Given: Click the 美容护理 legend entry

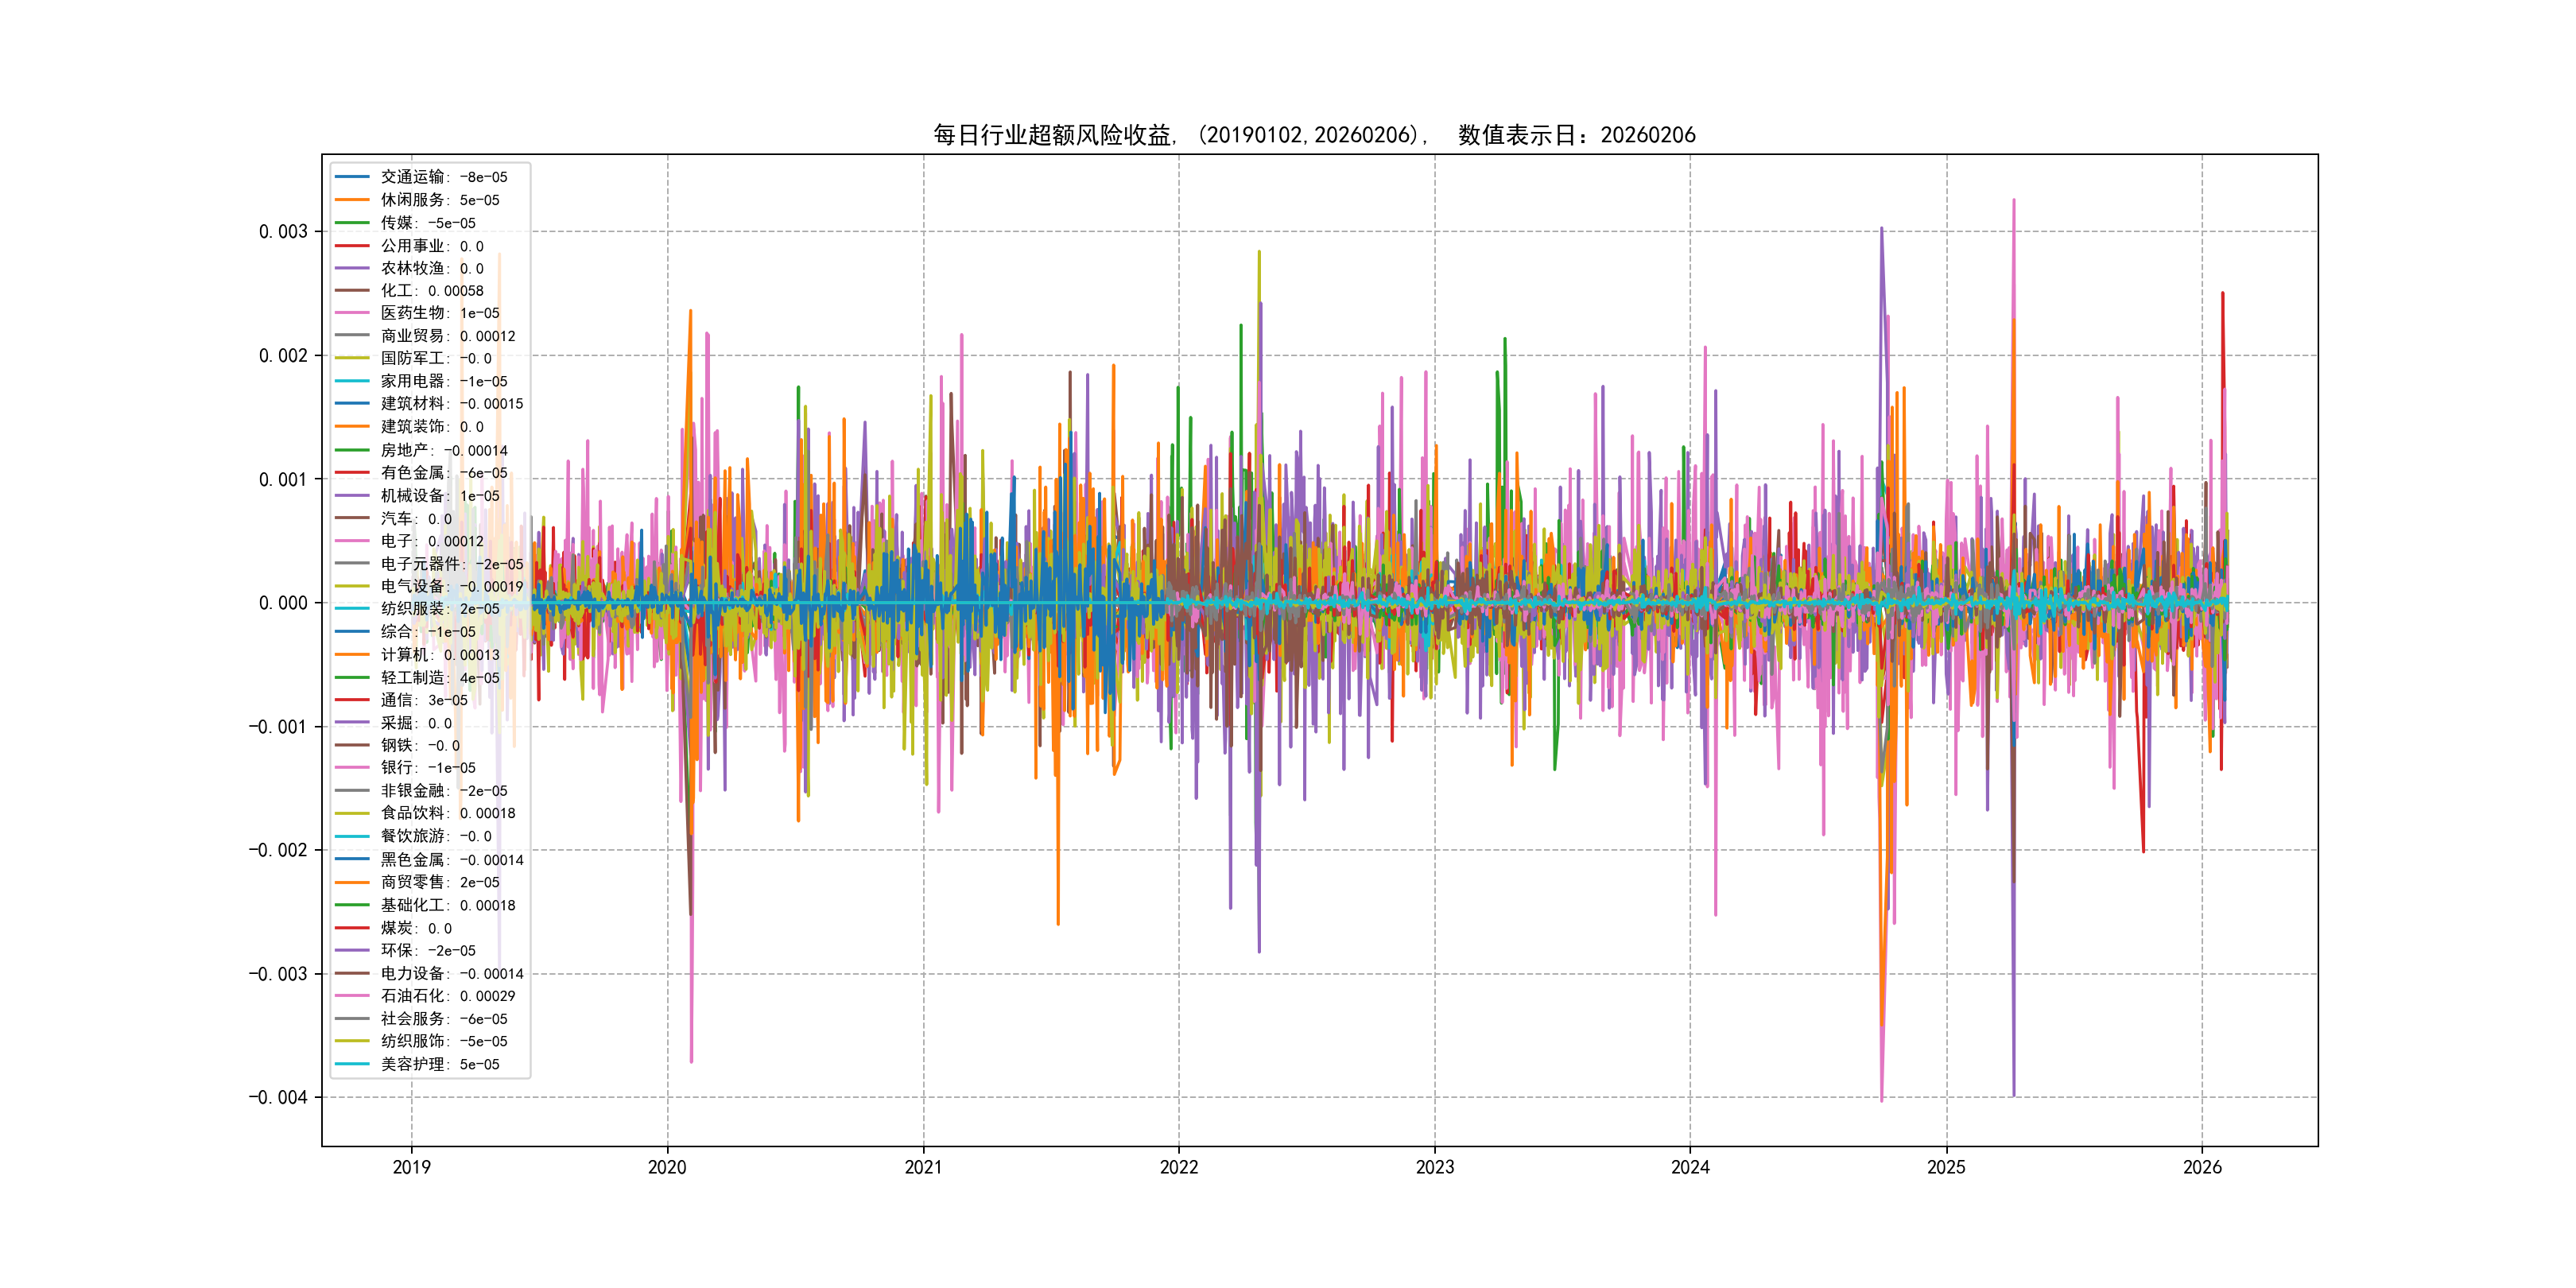Looking at the screenshot, I should [439, 1064].
